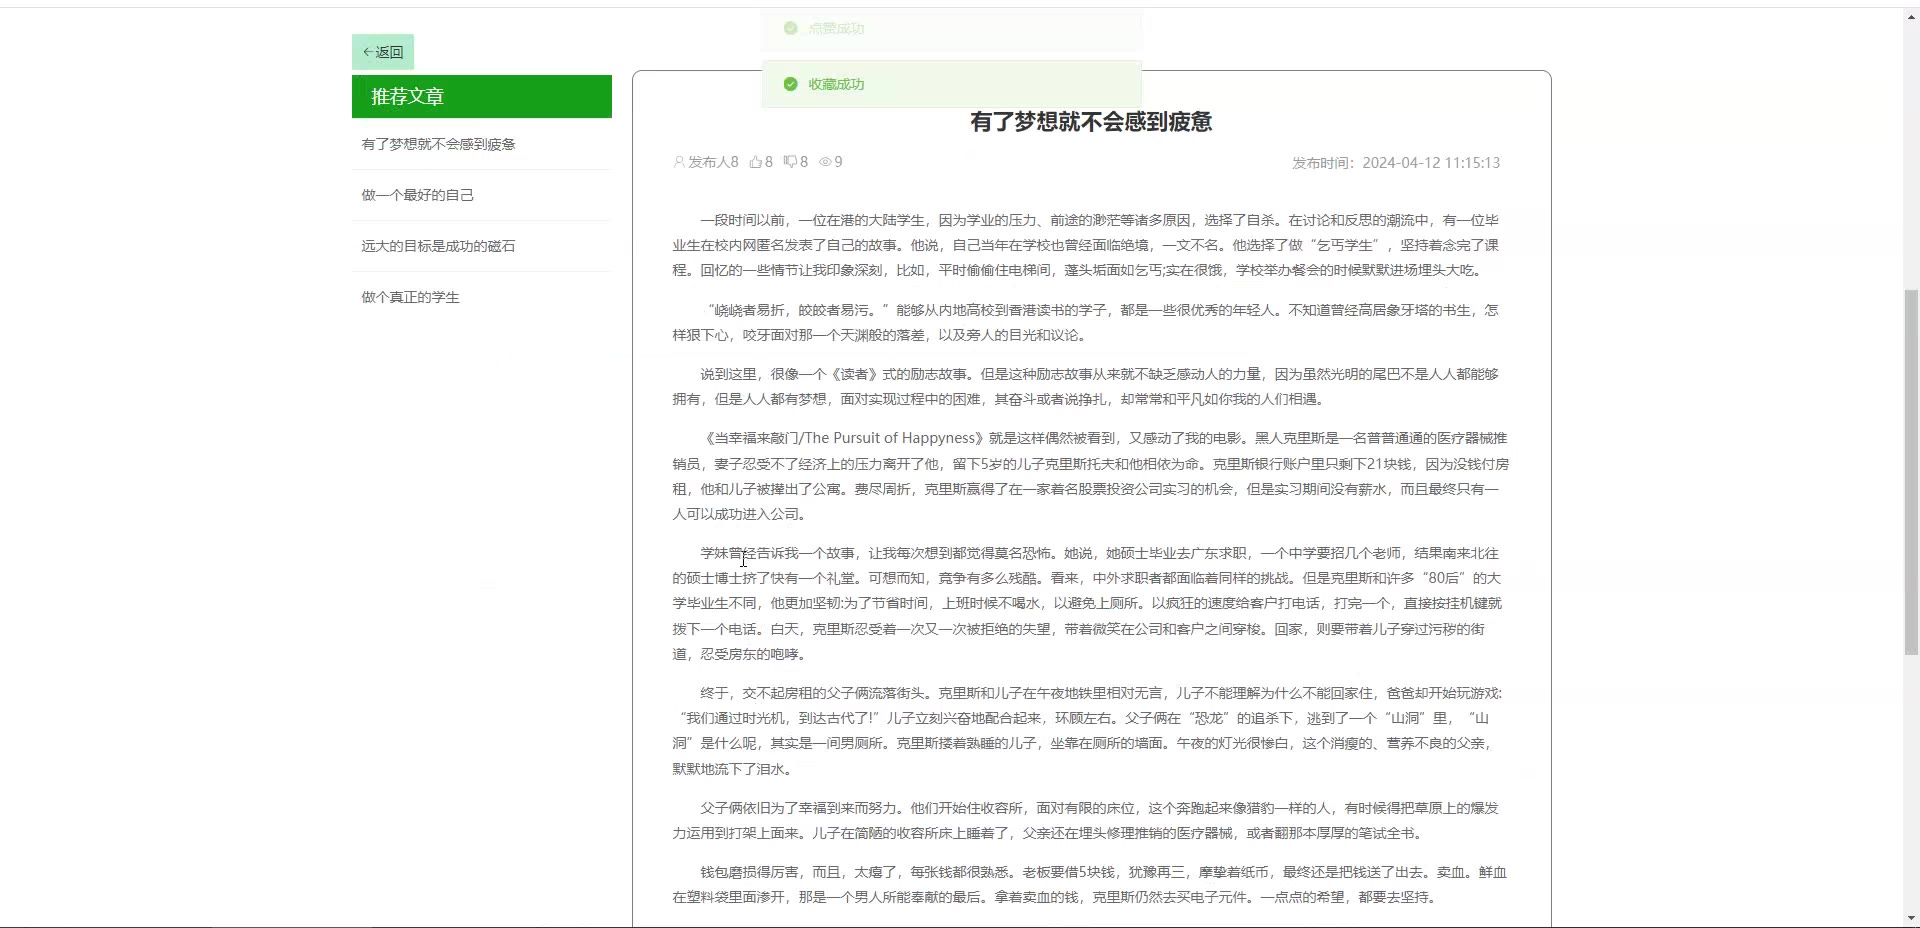Click the thumbs-down dislike icon
This screenshot has width=1920, height=928.
pos(790,162)
